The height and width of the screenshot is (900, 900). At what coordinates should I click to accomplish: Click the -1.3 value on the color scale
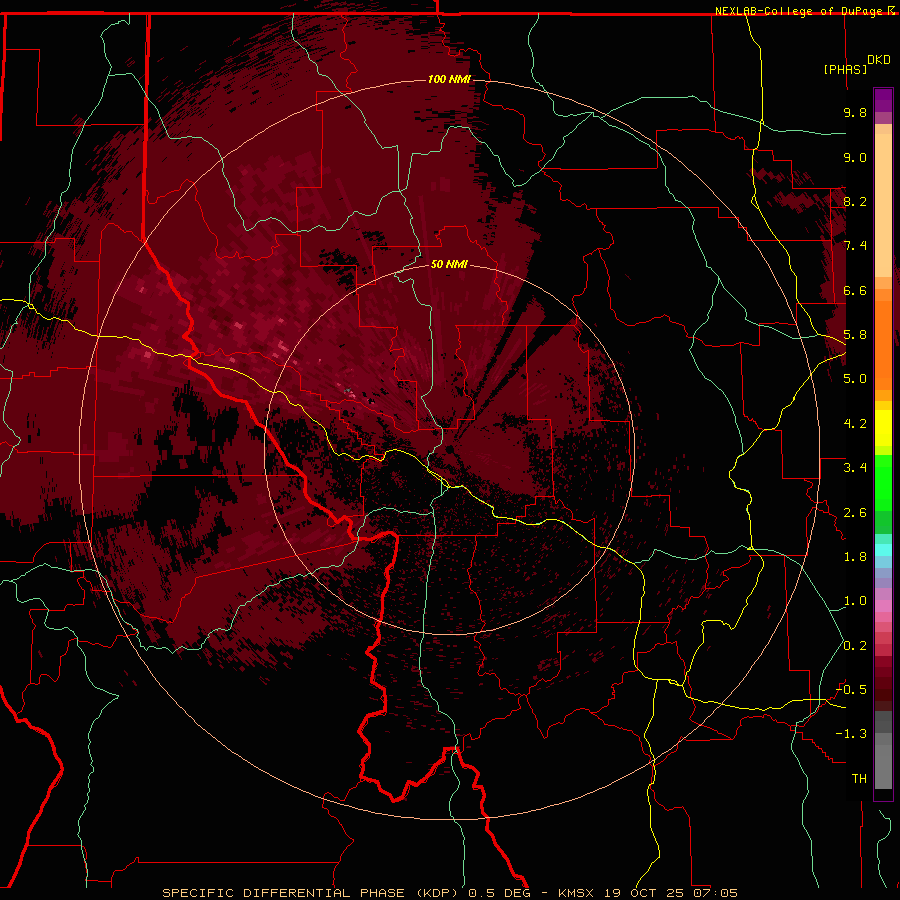[x=851, y=734]
